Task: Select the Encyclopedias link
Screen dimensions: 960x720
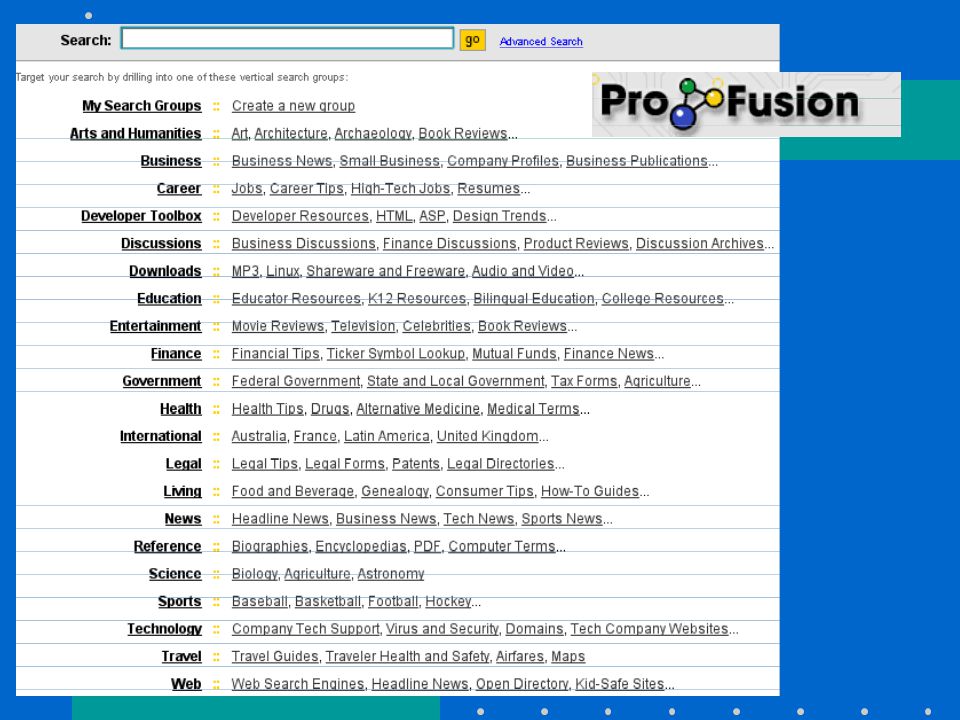Action: (x=361, y=547)
